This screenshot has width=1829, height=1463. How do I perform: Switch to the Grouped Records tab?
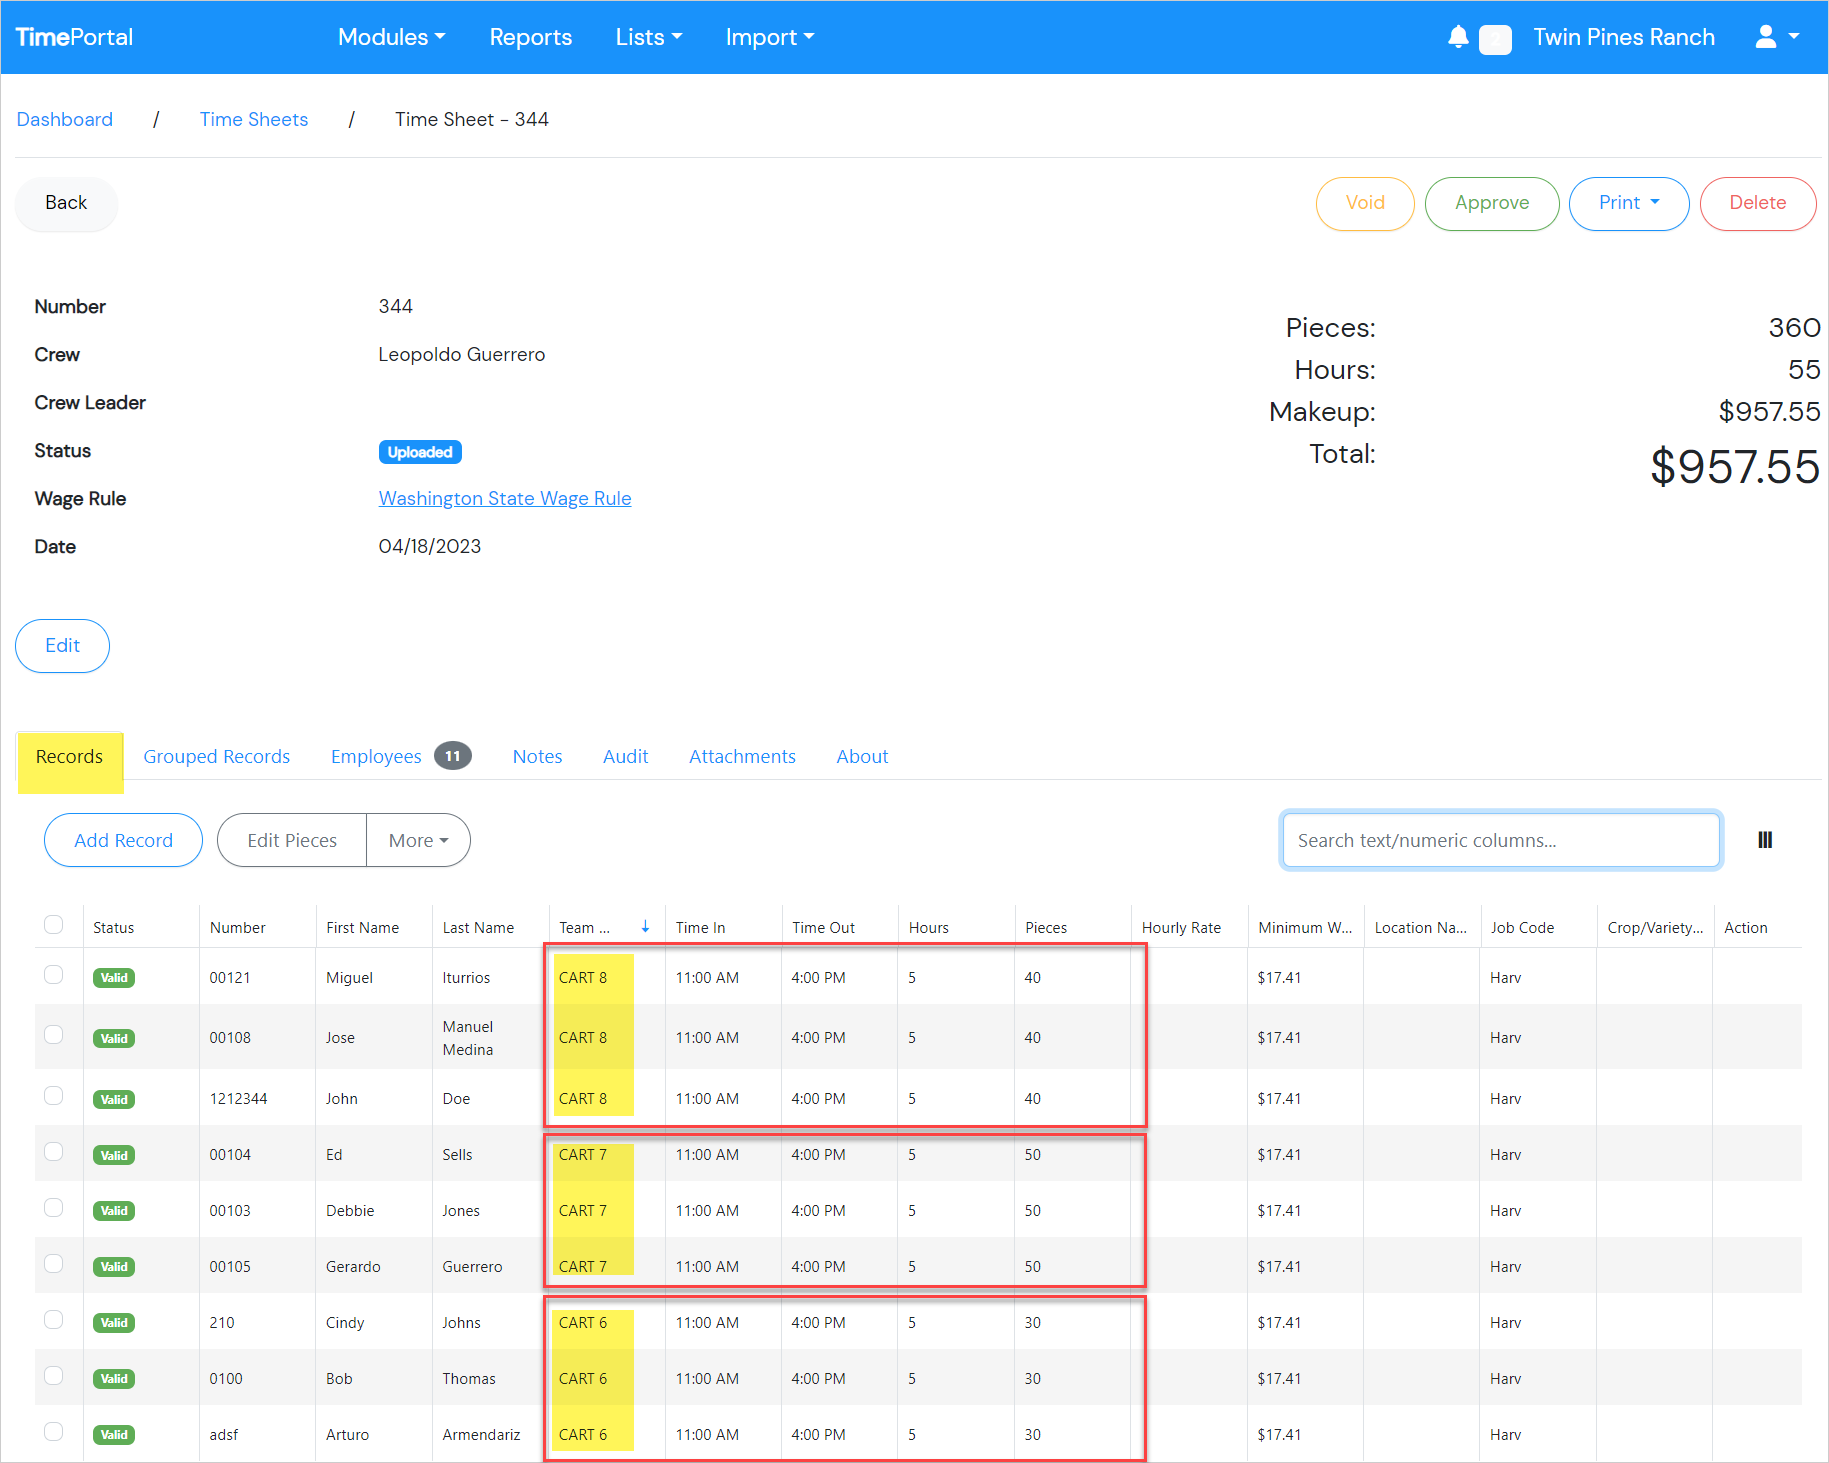click(216, 756)
